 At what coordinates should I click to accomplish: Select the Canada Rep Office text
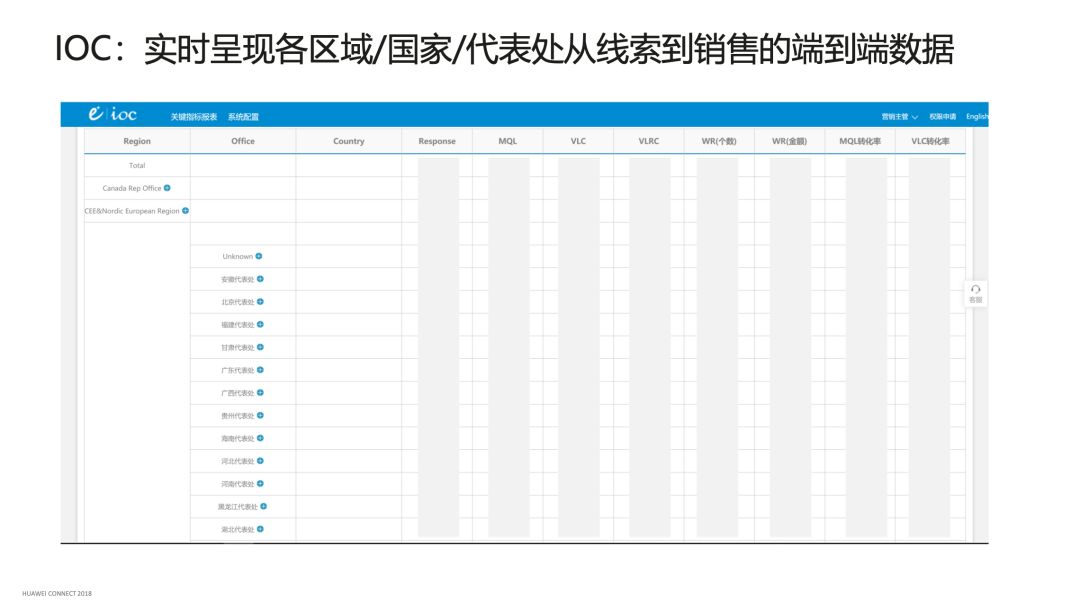132,188
